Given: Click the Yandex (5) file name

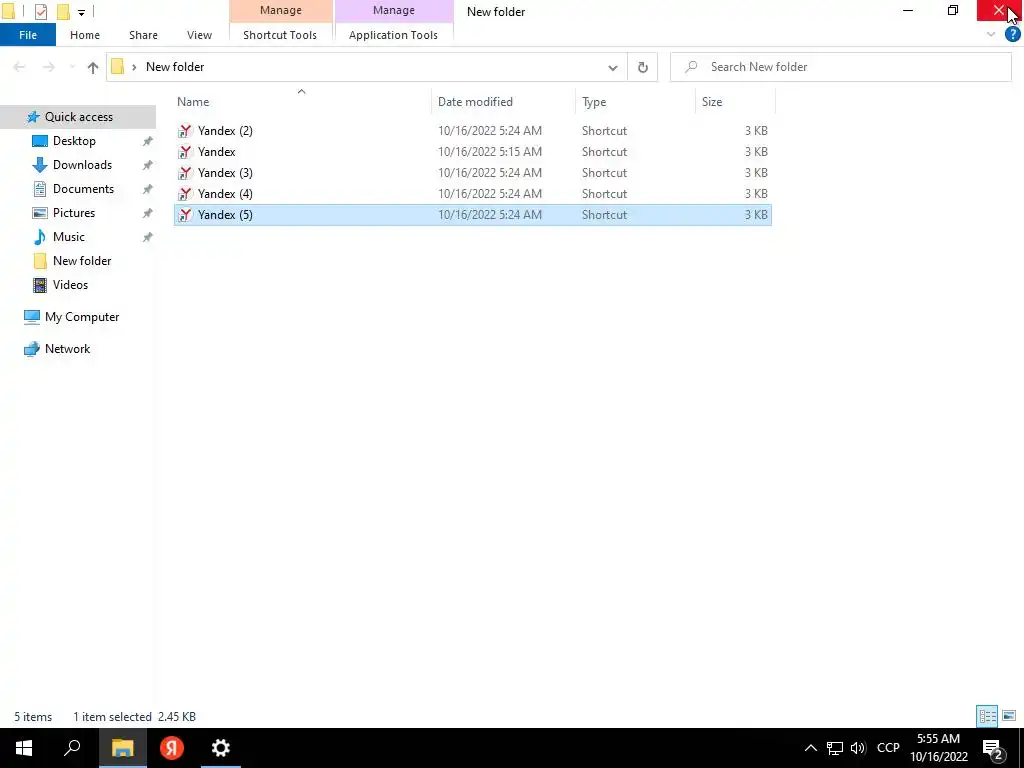Looking at the screenshot, I should (225, 215).
